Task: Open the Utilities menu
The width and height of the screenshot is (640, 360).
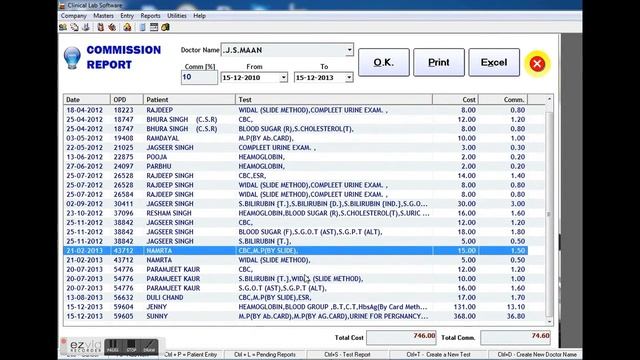Action: click(177, 16)
